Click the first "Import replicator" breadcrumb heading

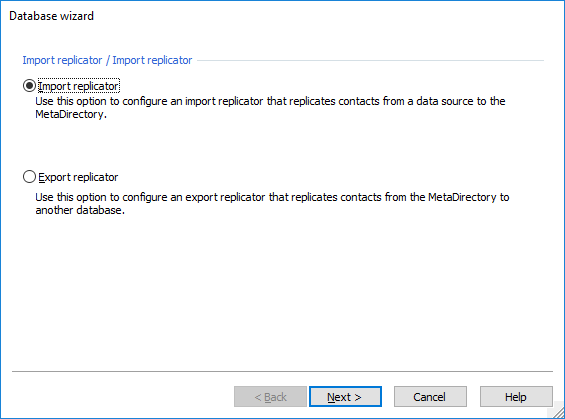pyautogui.click(x=62, y=60)
